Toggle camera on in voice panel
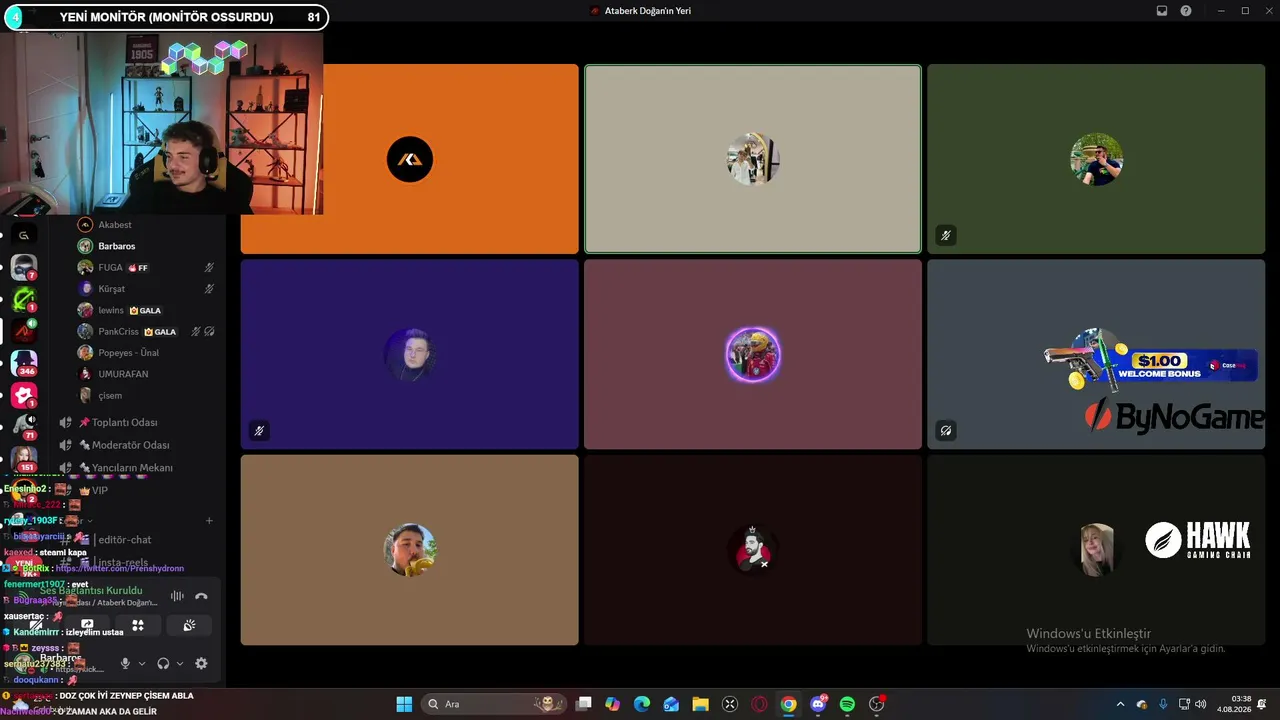The image size is (1280, 720). point(35,625)
